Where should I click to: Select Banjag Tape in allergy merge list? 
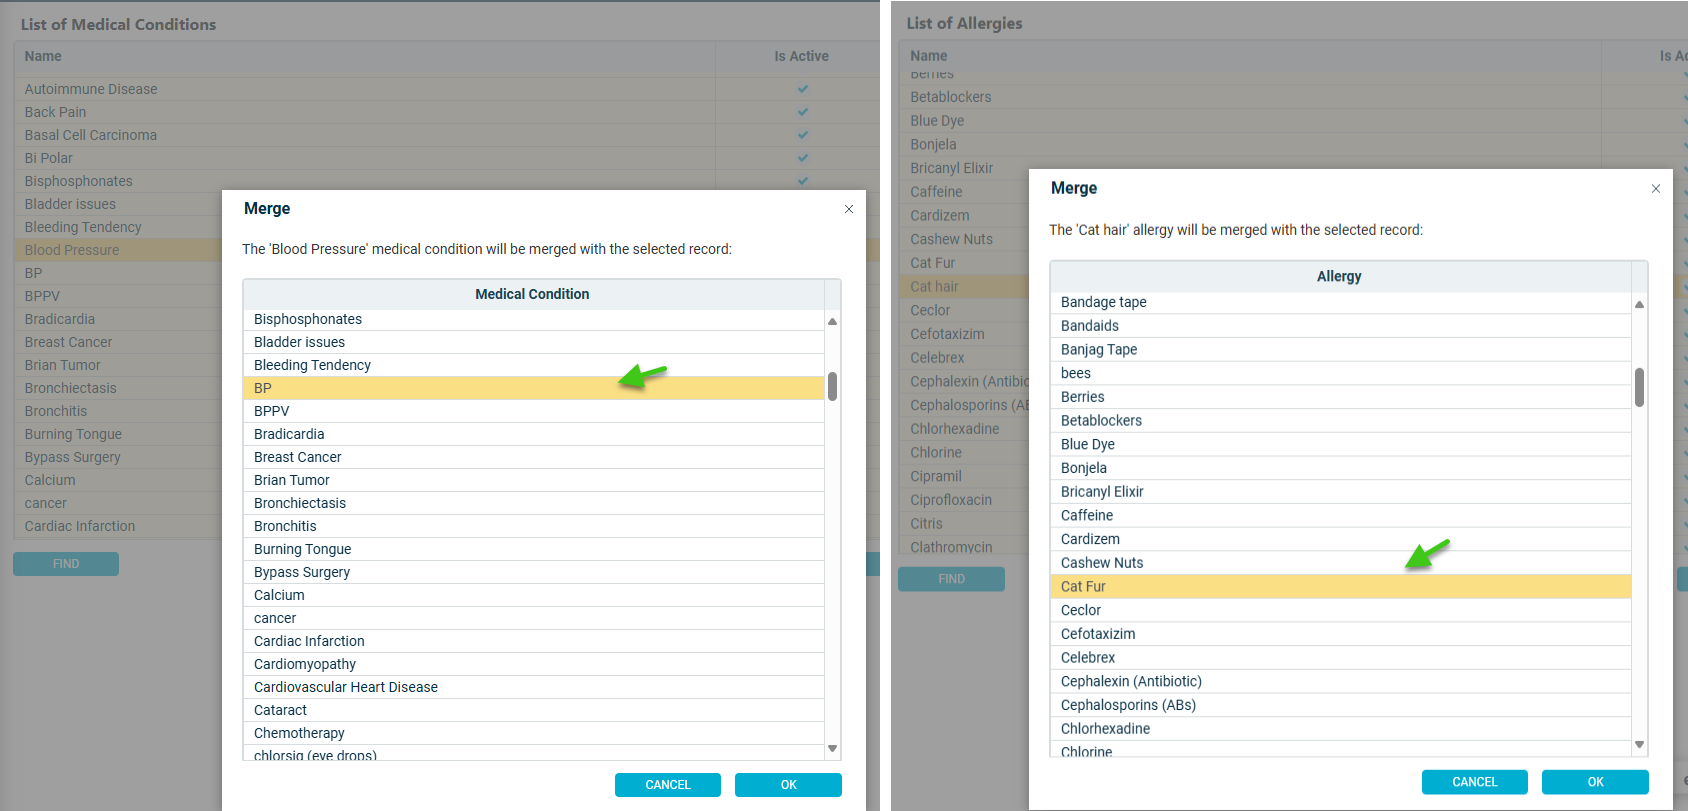click(x=1341, y=350)
